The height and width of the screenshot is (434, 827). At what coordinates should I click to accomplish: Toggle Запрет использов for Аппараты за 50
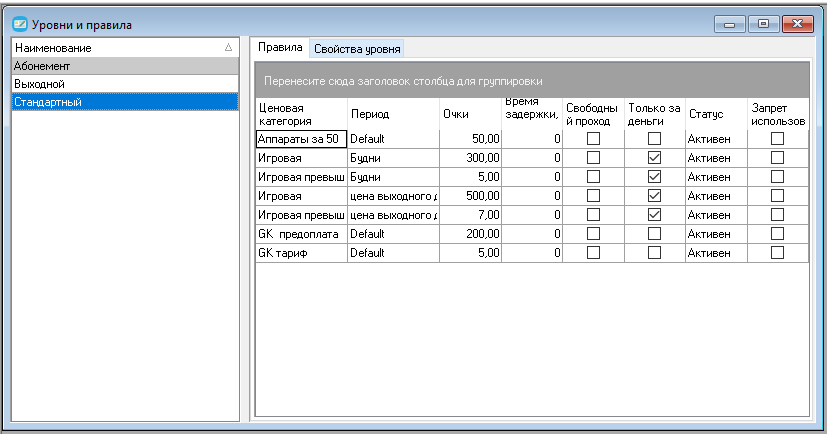click(x=777, y=139)
